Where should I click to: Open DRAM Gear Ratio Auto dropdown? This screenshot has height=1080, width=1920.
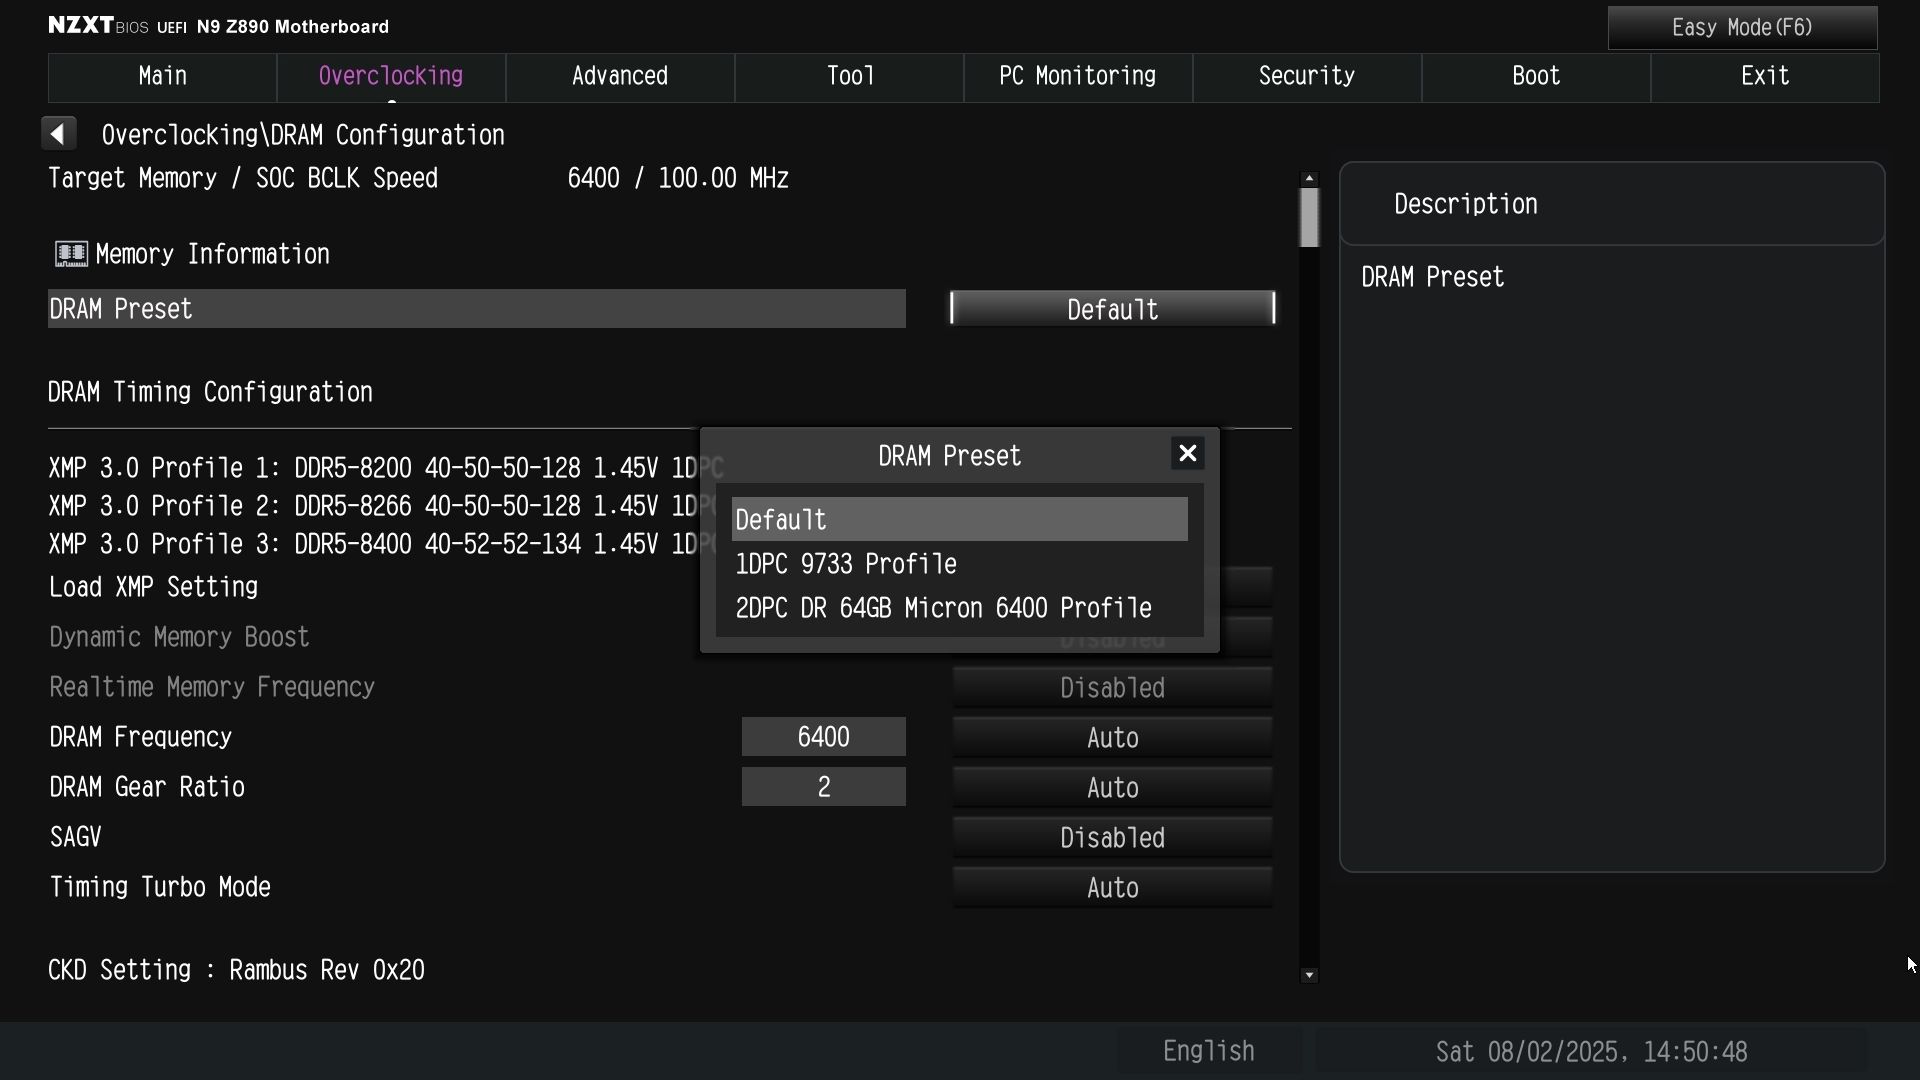(1112, 788)
